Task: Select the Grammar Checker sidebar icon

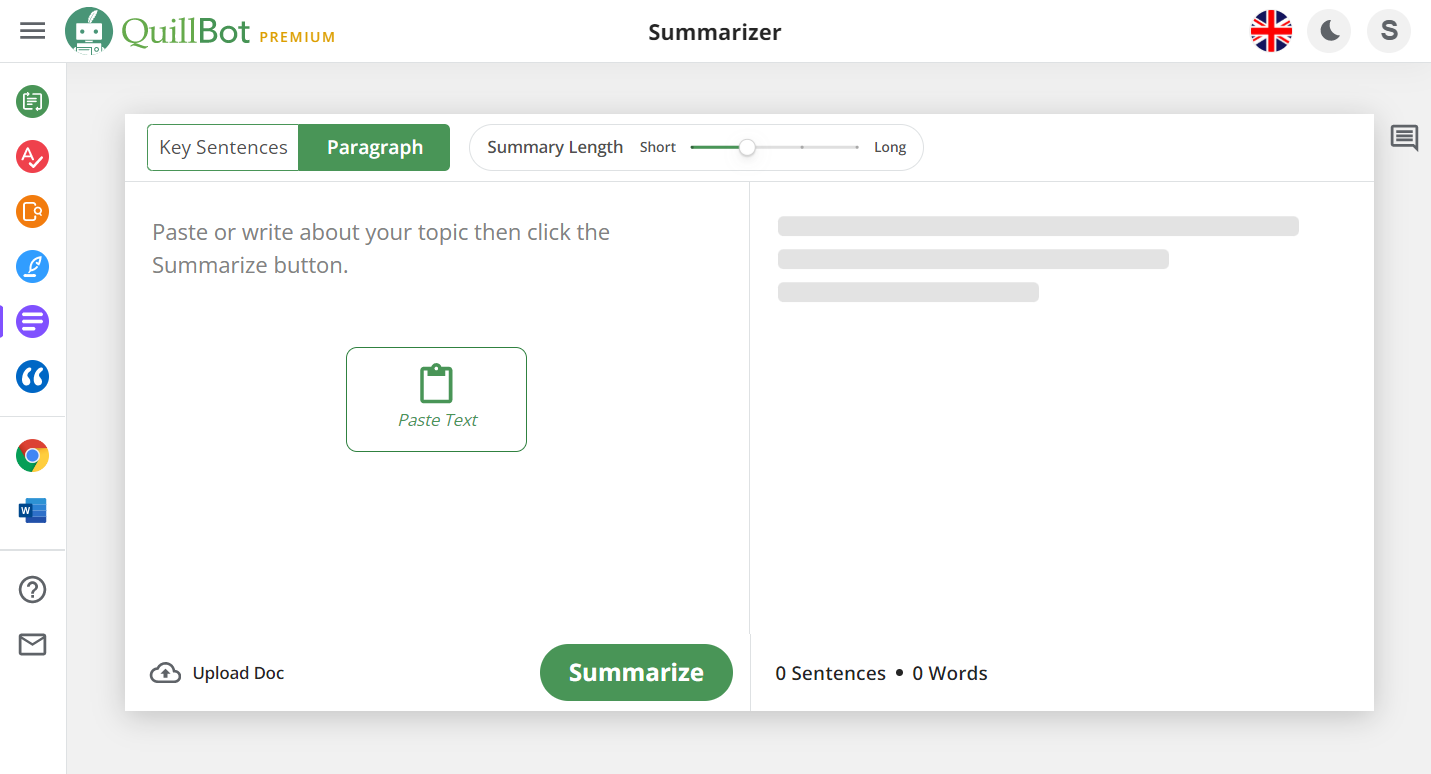Action: (32, 157)
